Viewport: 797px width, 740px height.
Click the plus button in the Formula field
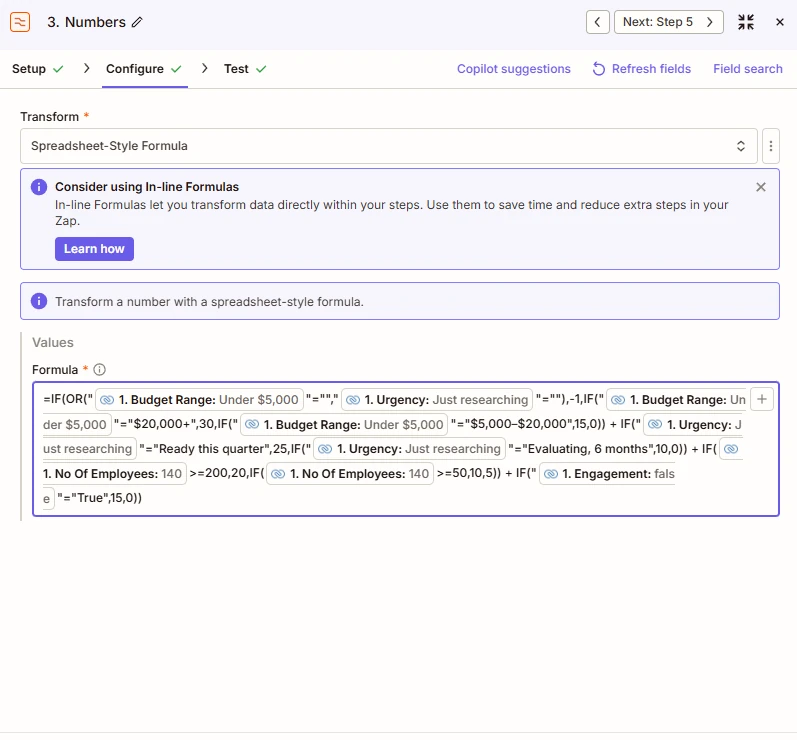tap(761, 399)
